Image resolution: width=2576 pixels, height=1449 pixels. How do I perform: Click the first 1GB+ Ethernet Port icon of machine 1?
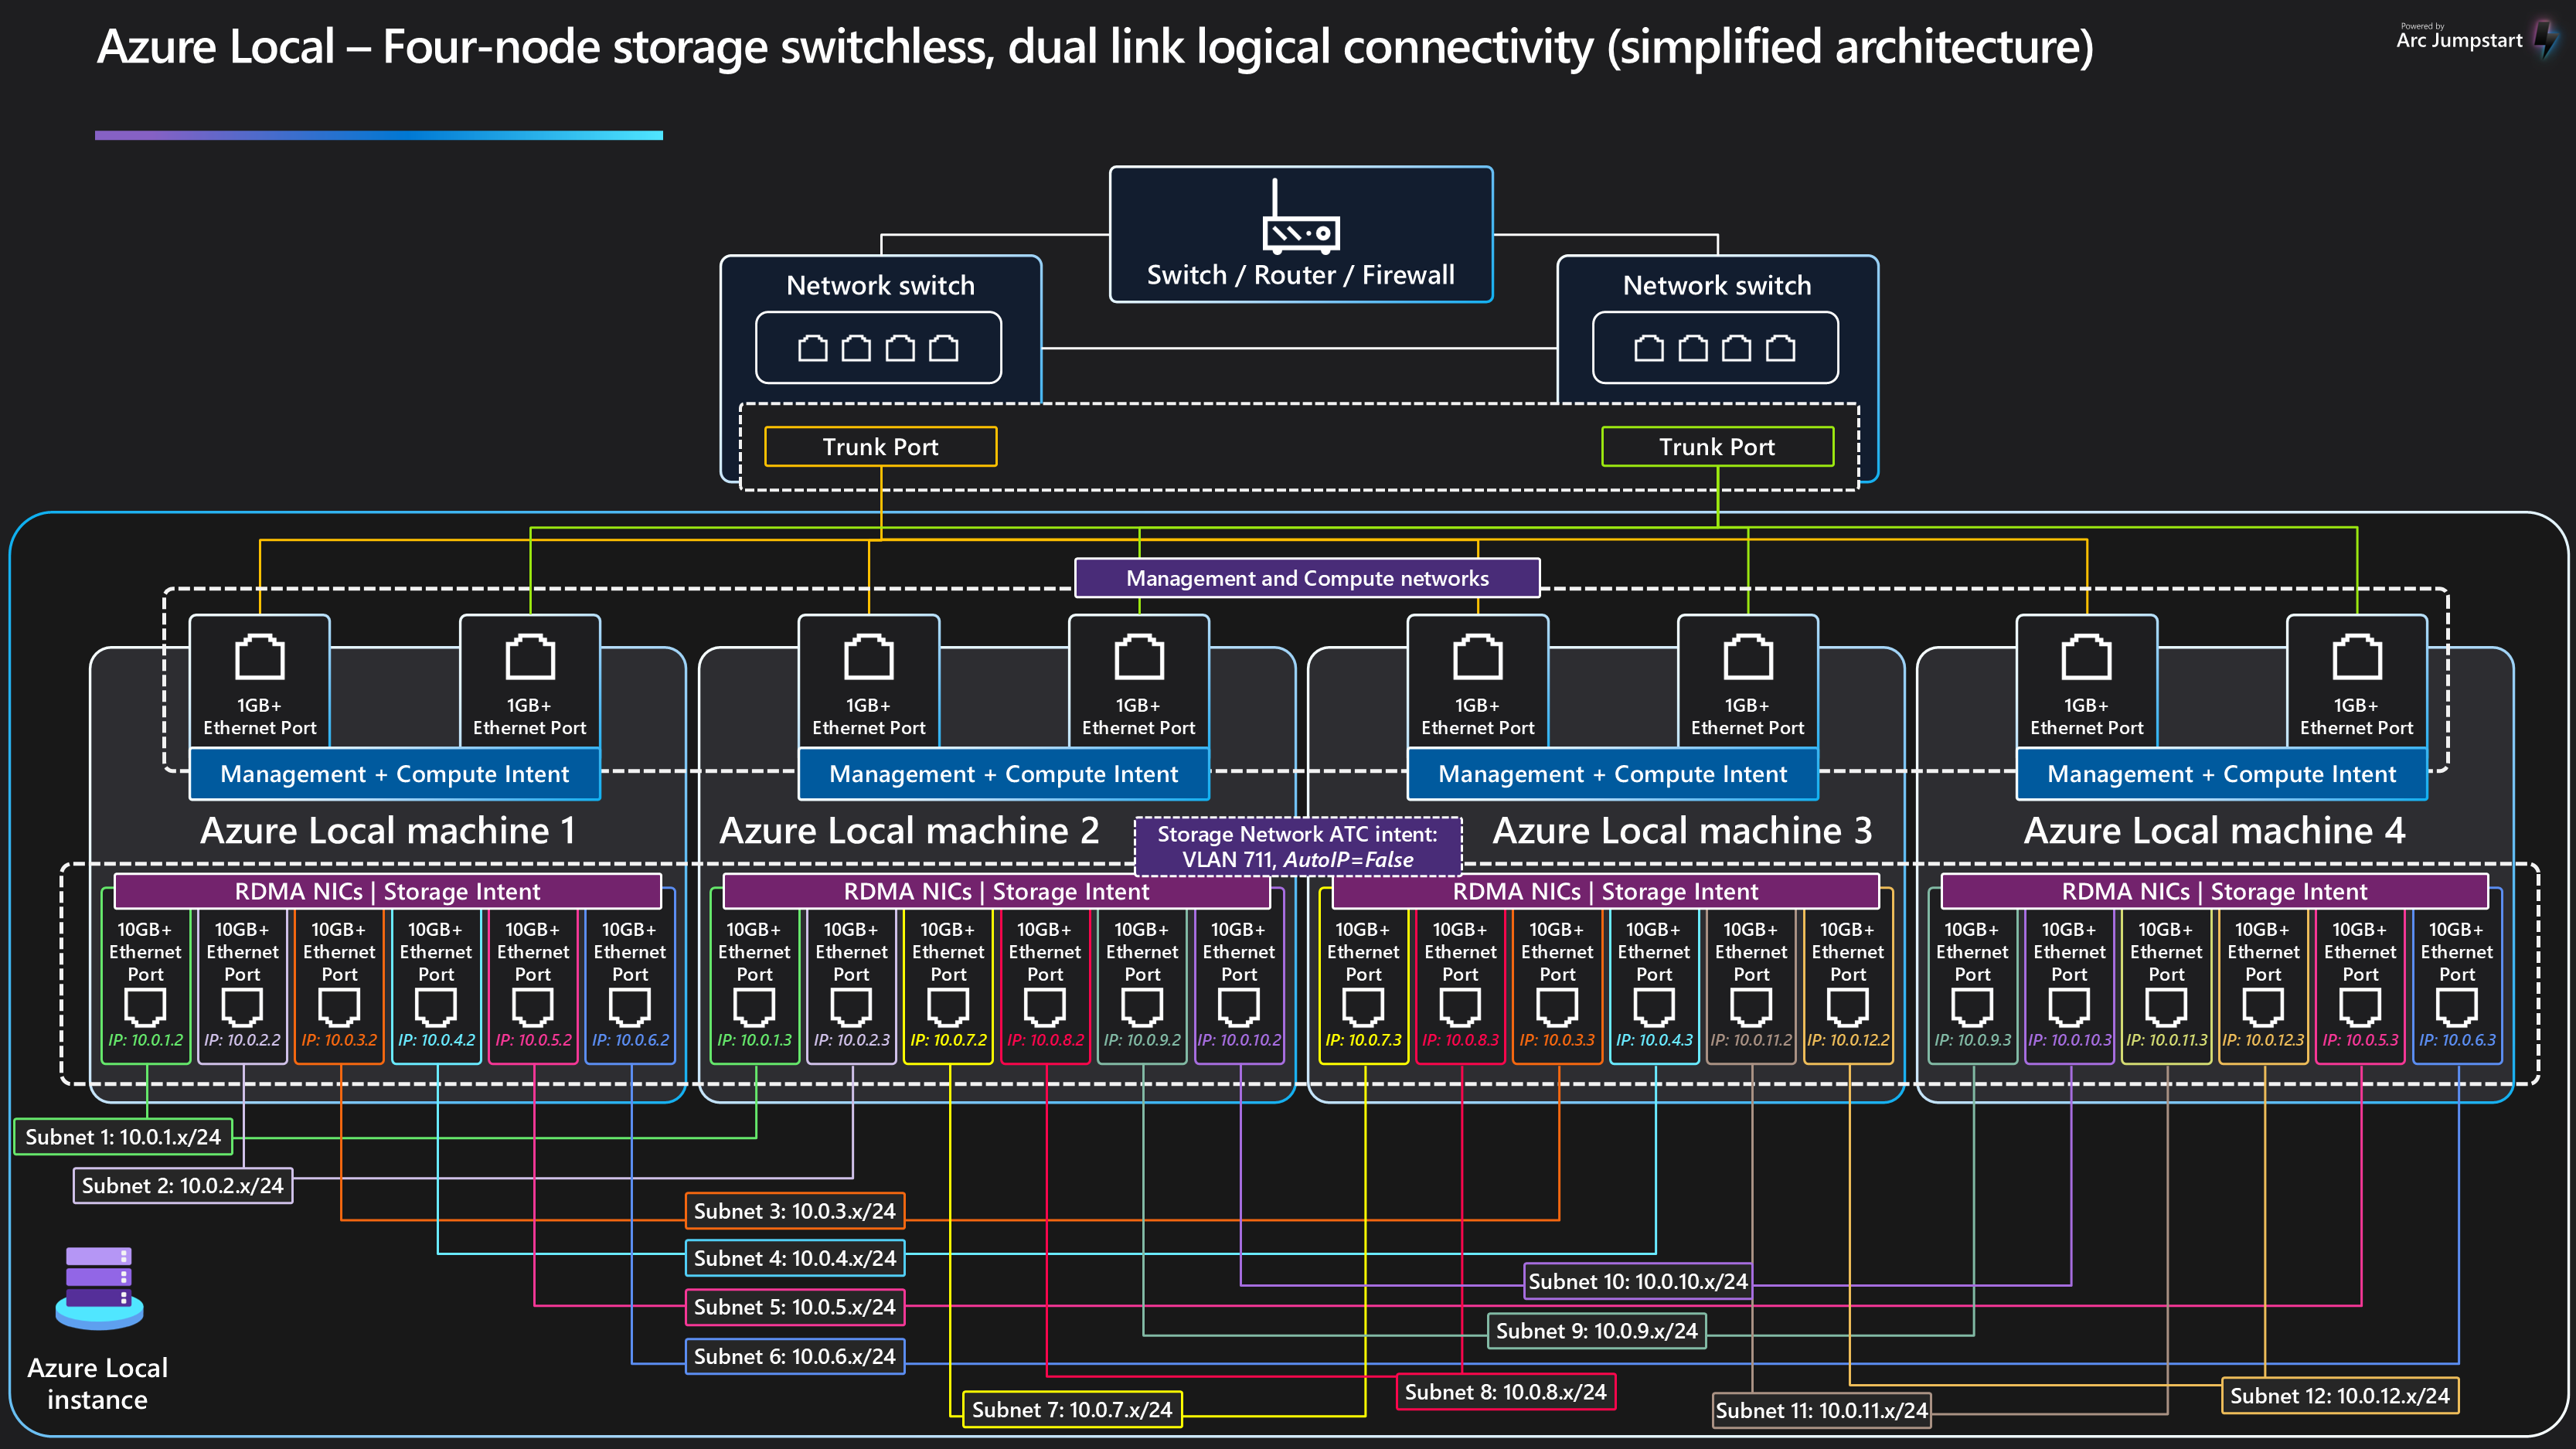[259, 658]
